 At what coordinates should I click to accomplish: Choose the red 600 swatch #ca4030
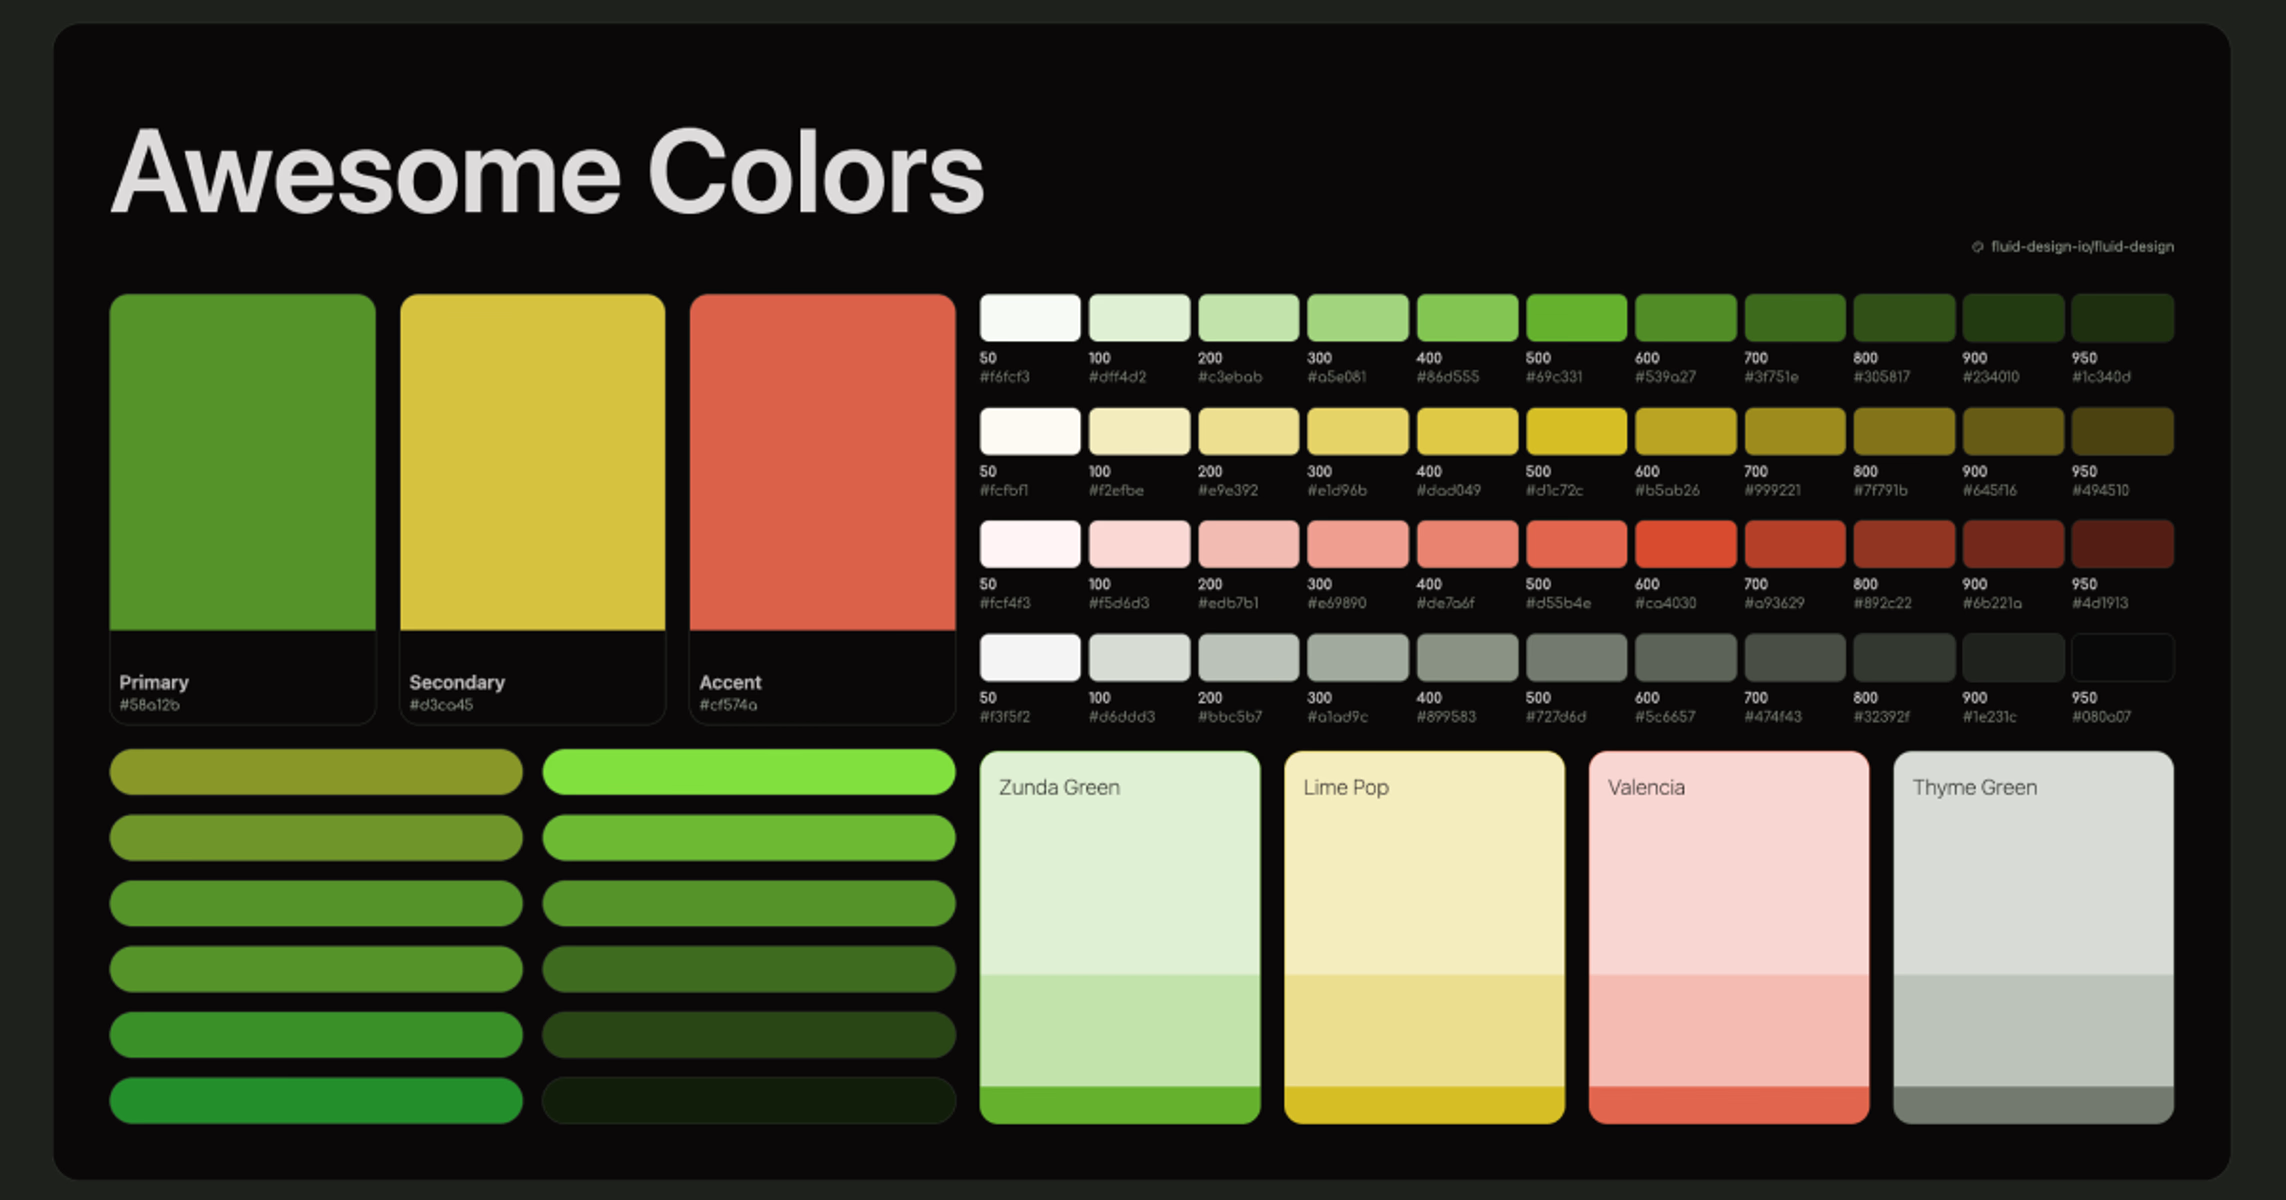click(x=1685, y=544)
